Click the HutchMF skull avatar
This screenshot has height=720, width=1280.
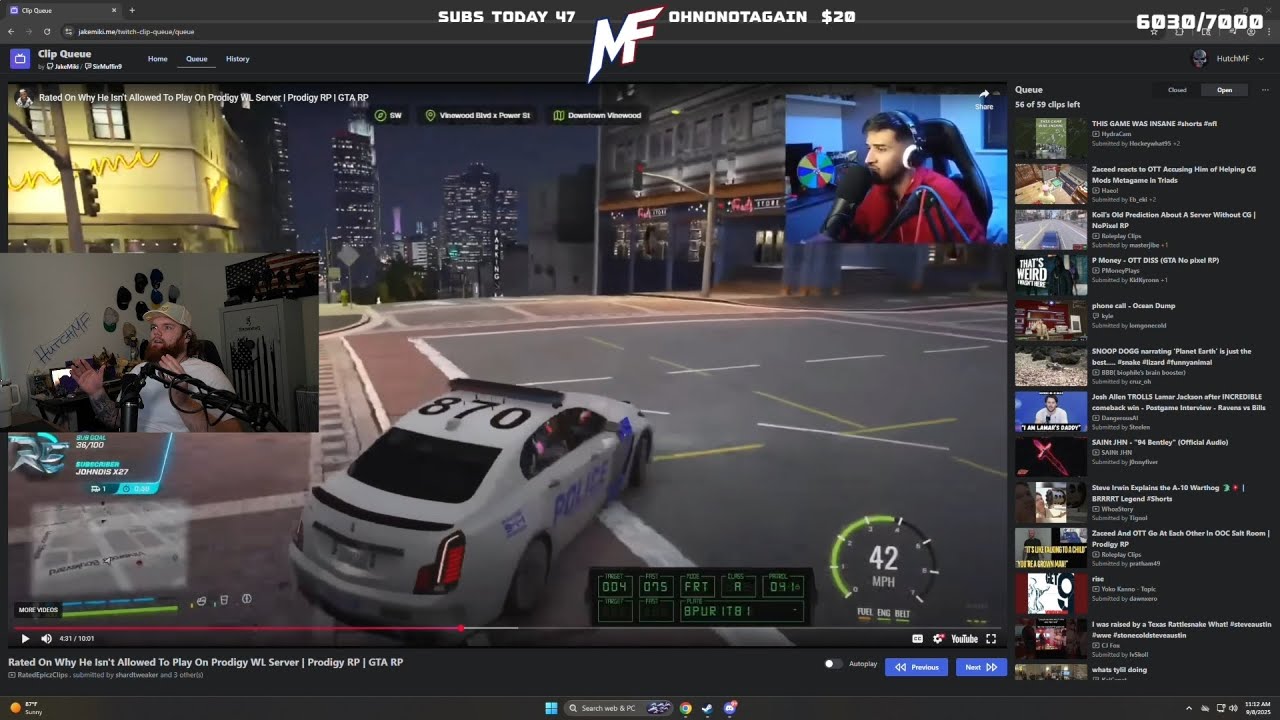pyautogui.click(x=1200, y=59)
